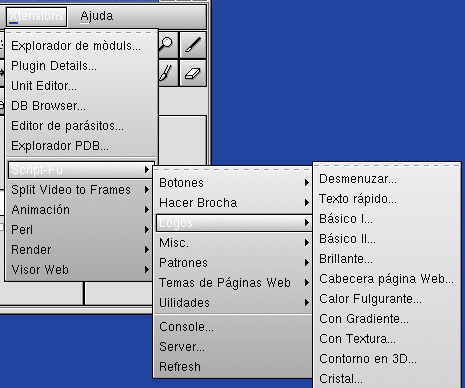Viewport: 465px width, 388px height.
Task: Expand the Misc. submenu
Action: (x=234, y=243)
